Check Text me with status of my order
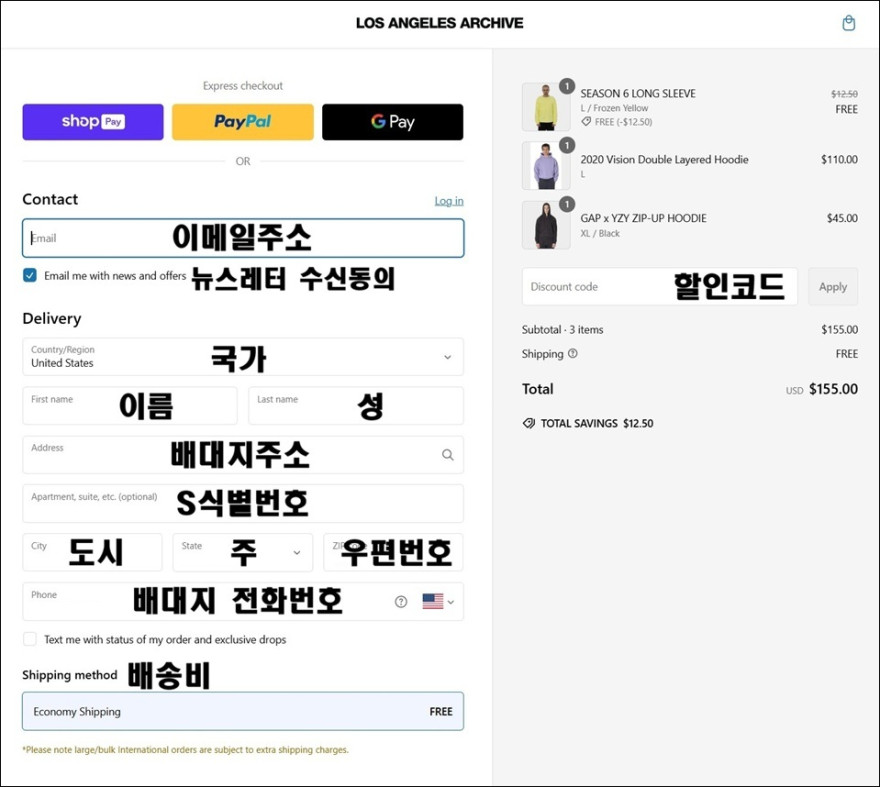 coord(30,639)
